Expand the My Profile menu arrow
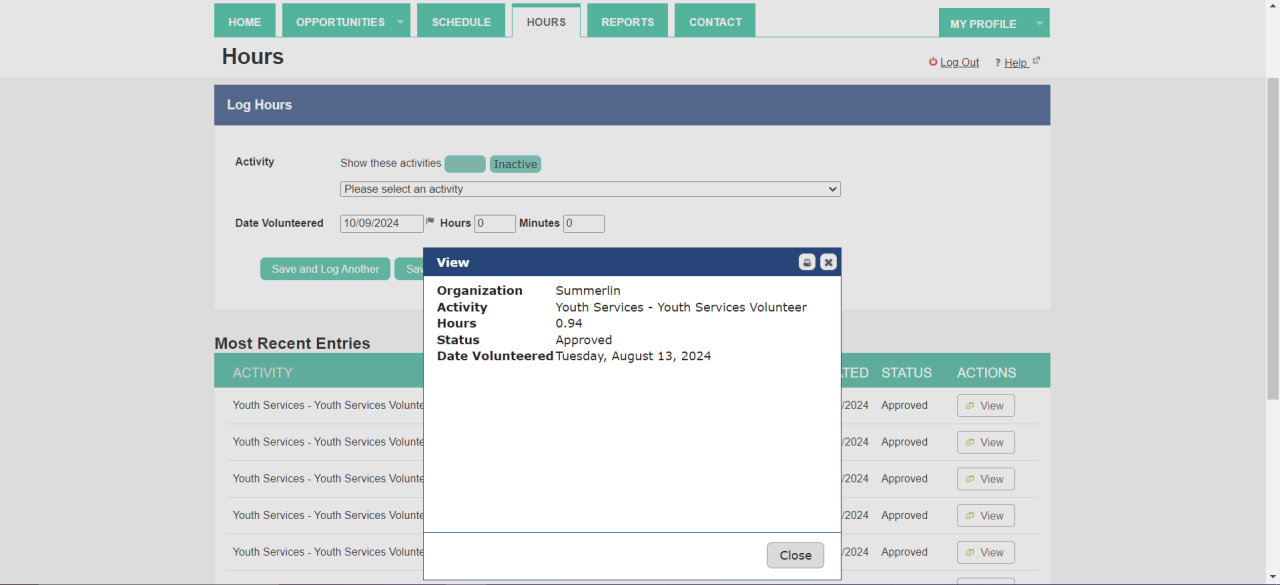The width and height of the screenshot is (1280, 585). [1039, 23]
